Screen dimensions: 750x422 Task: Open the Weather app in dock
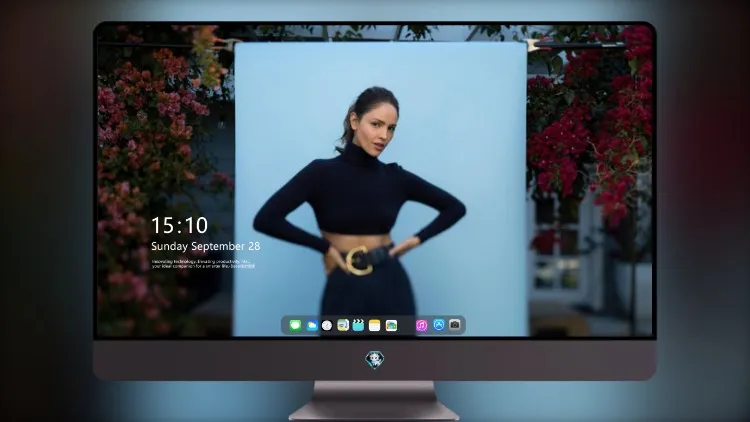311,325
